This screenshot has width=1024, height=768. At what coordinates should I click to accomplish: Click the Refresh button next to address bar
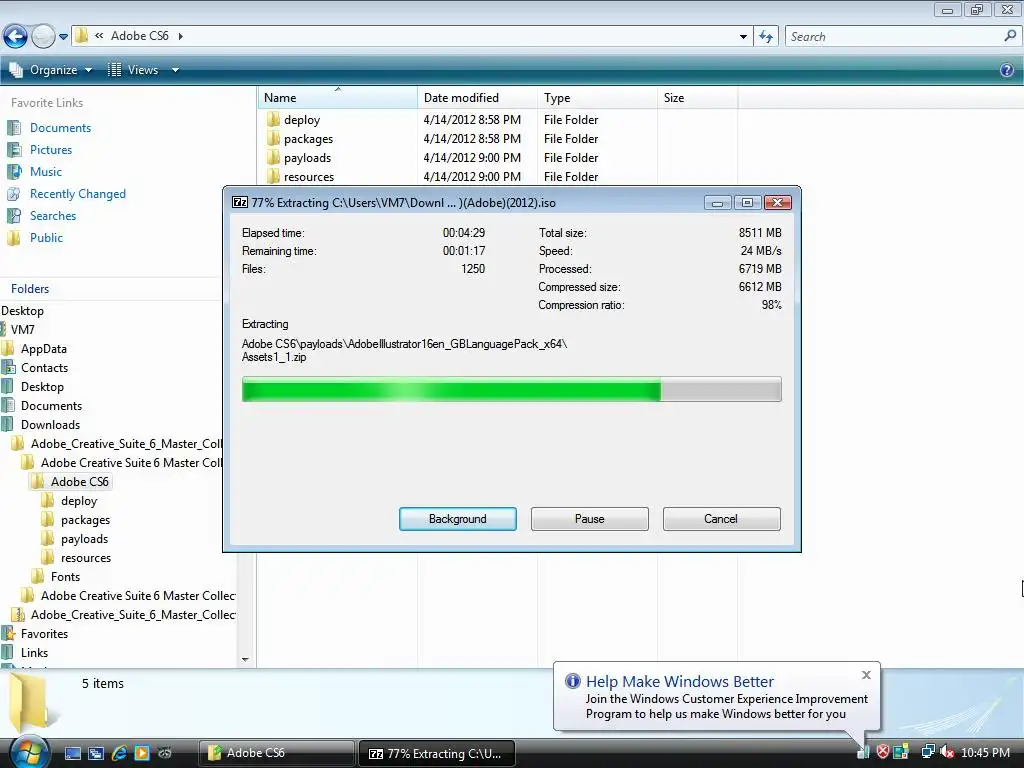(766, 37)
